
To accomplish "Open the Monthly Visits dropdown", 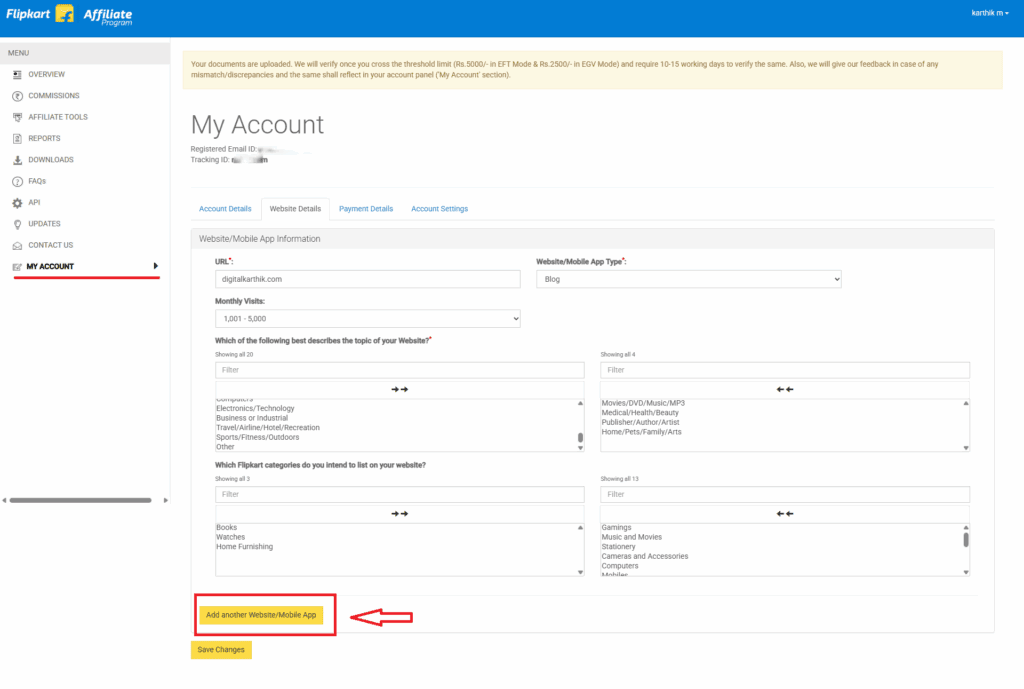I will (x=368, y=319).
